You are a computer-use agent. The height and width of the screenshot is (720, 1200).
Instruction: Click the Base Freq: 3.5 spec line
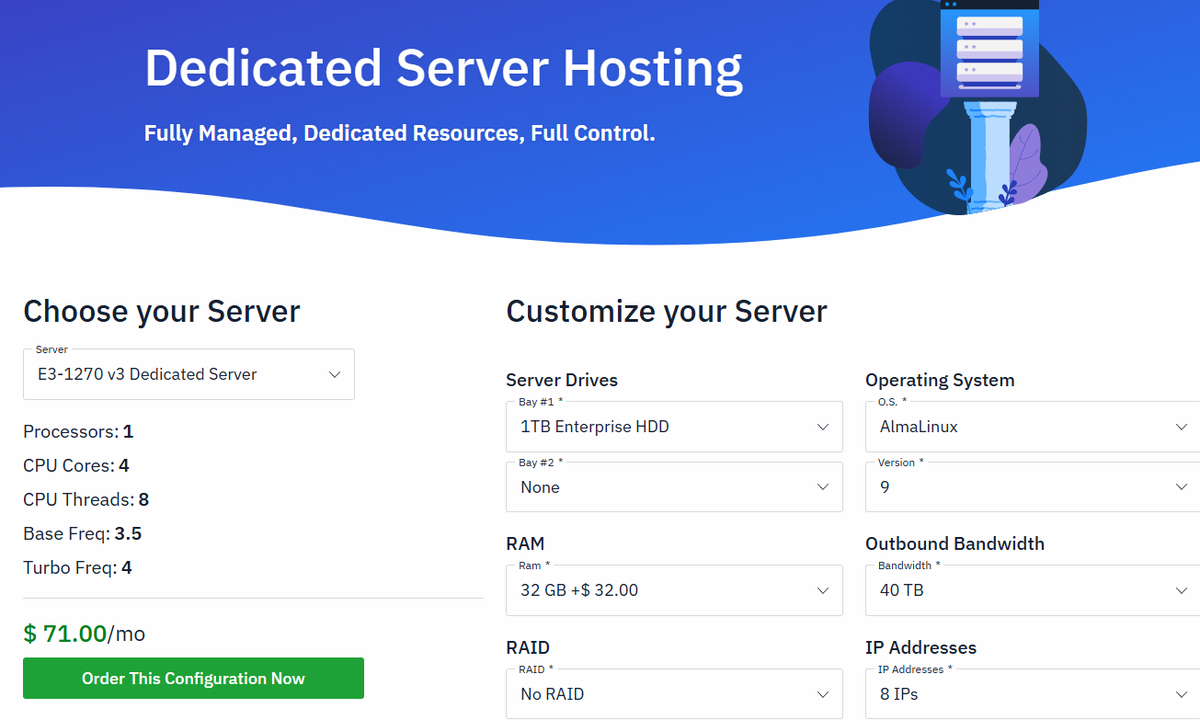coord(82,534)
